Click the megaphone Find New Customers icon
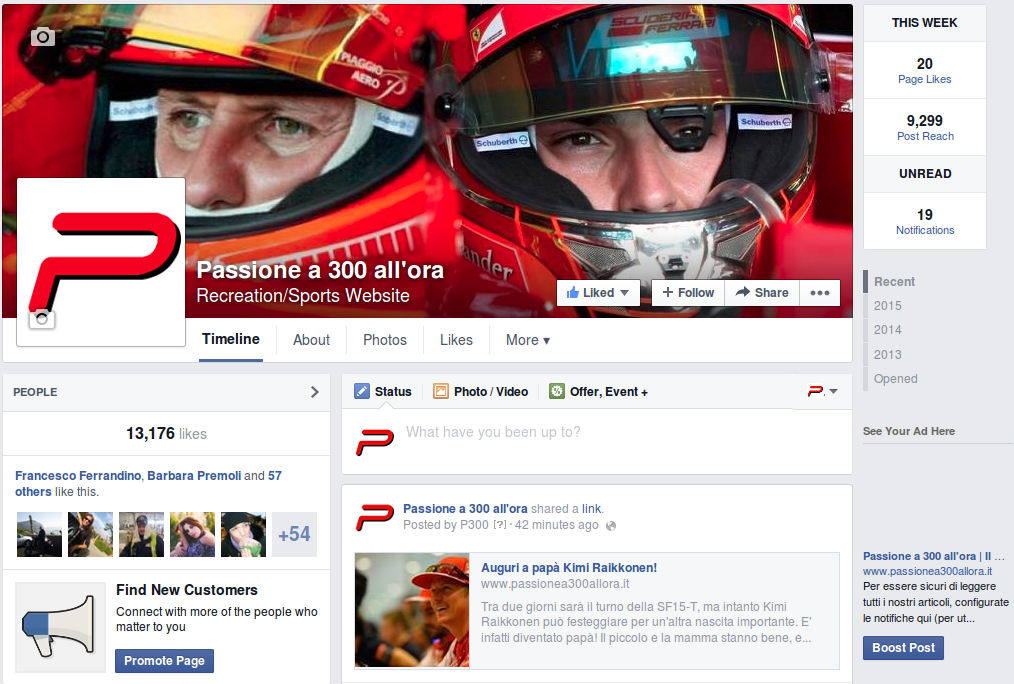Image resolution: width=1014 pixels, height=684 pixels. 61,627
